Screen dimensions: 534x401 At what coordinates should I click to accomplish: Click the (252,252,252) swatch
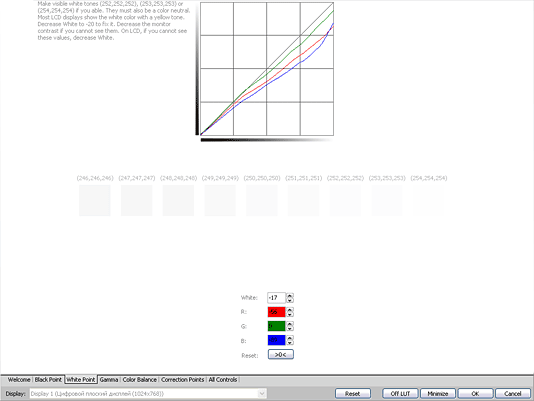coord(345,200)
